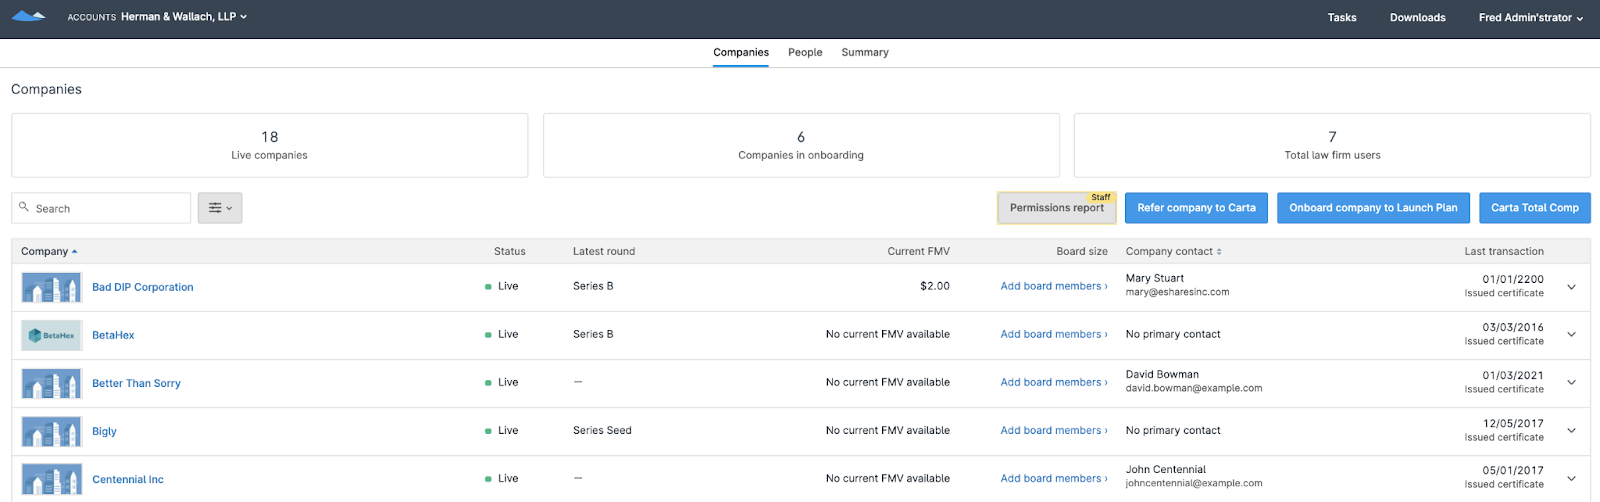
Task: Switch to the Companies tab
Action: [741, 52]
